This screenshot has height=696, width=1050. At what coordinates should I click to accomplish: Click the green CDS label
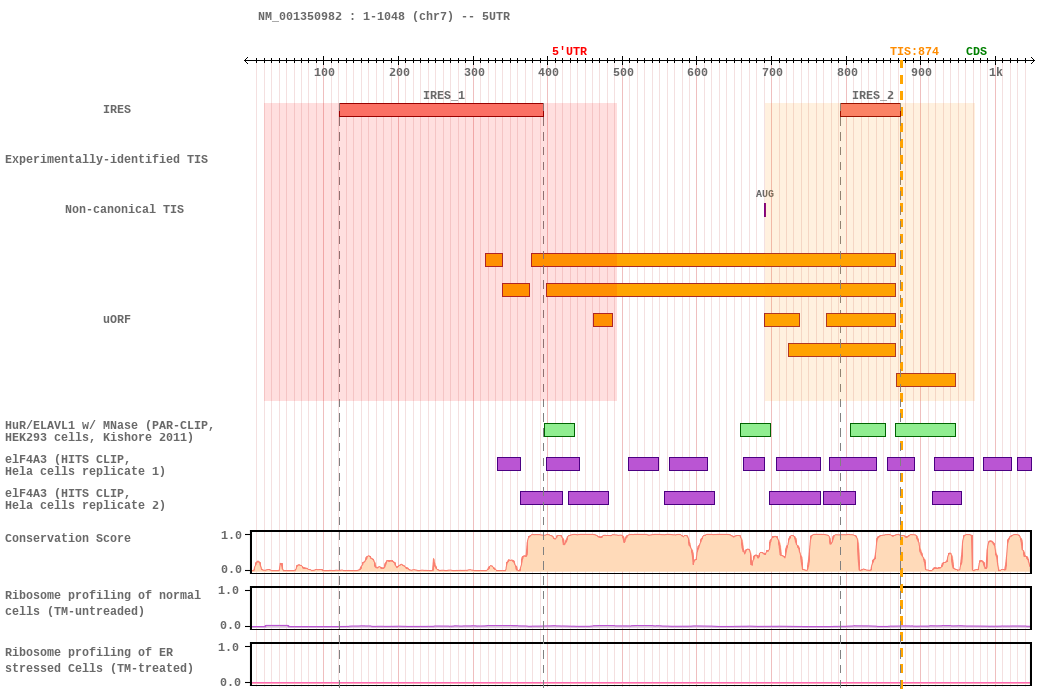coord(976,52)
